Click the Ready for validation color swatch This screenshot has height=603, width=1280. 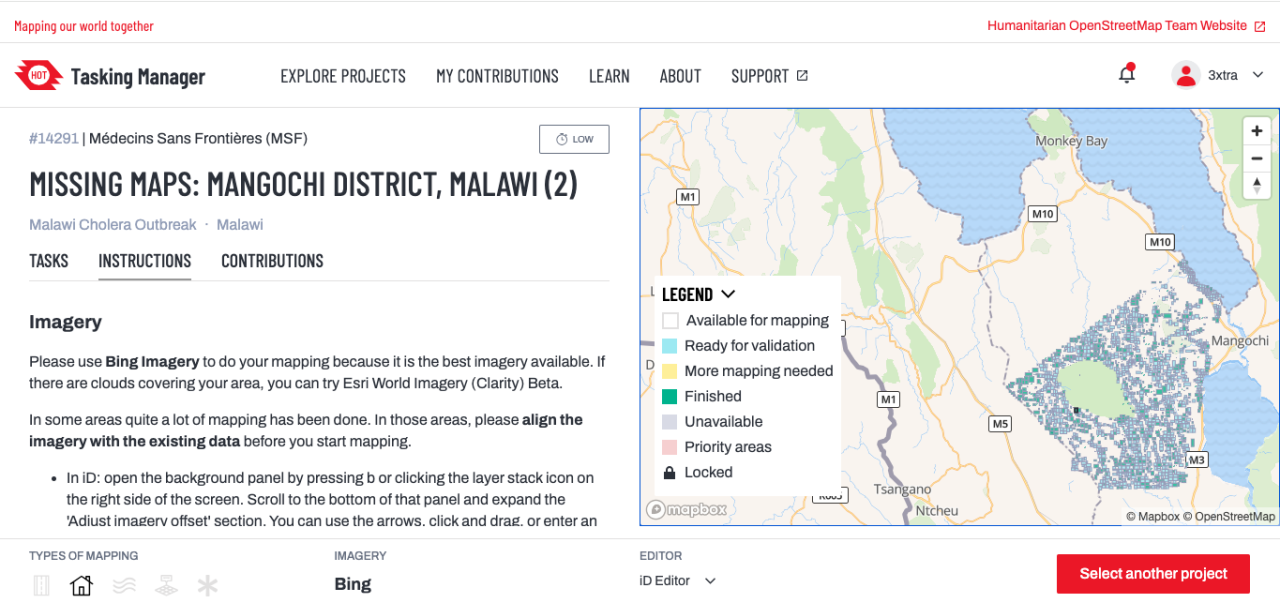coord(670,346)
